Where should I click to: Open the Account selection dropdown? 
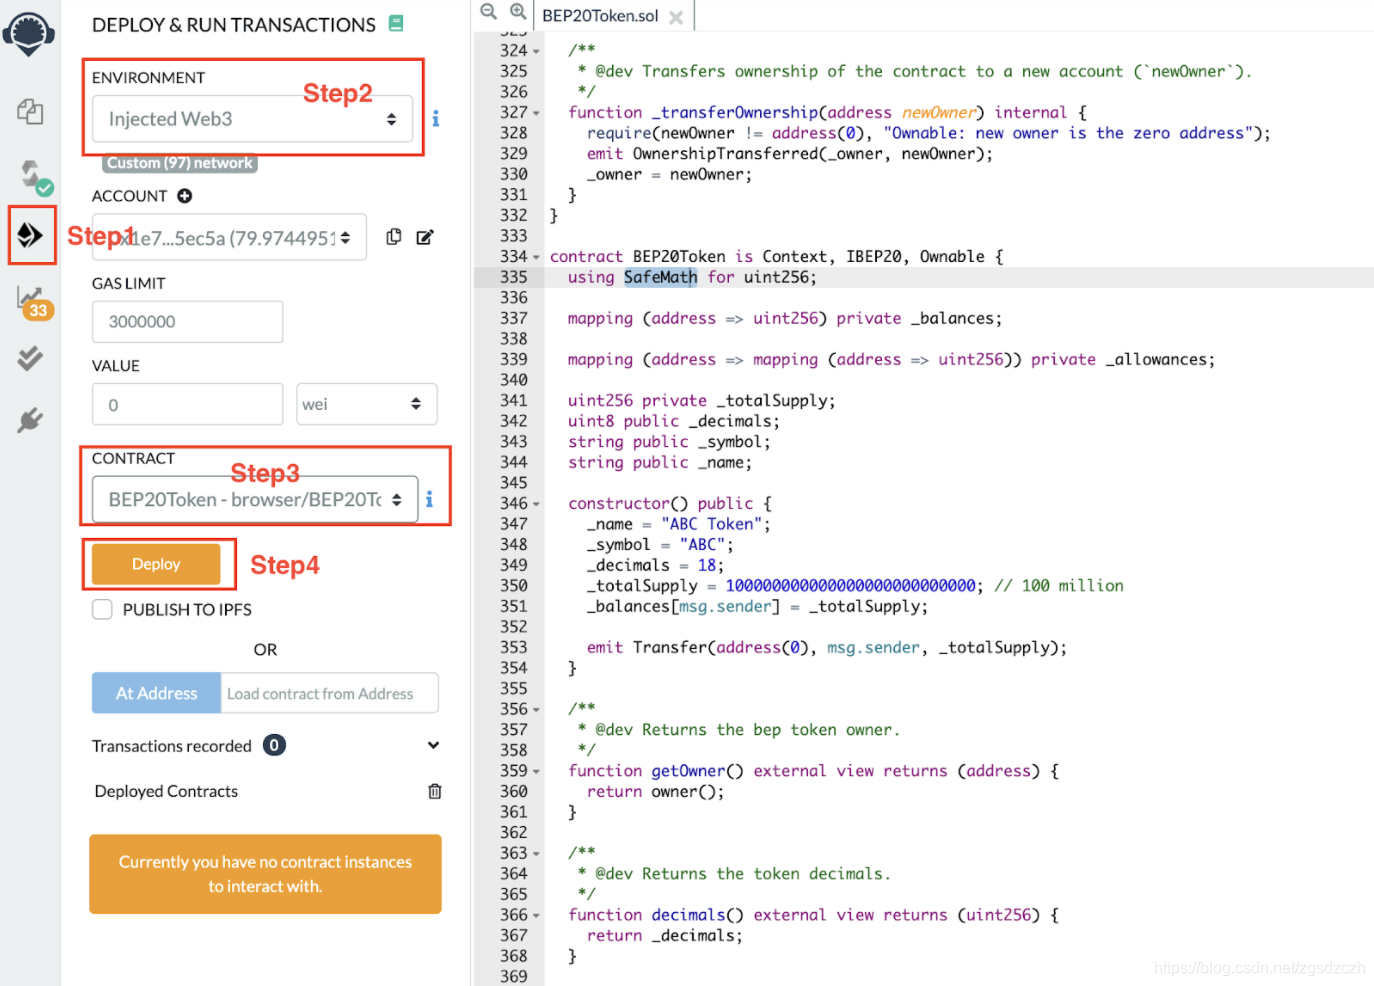[229, 238]
